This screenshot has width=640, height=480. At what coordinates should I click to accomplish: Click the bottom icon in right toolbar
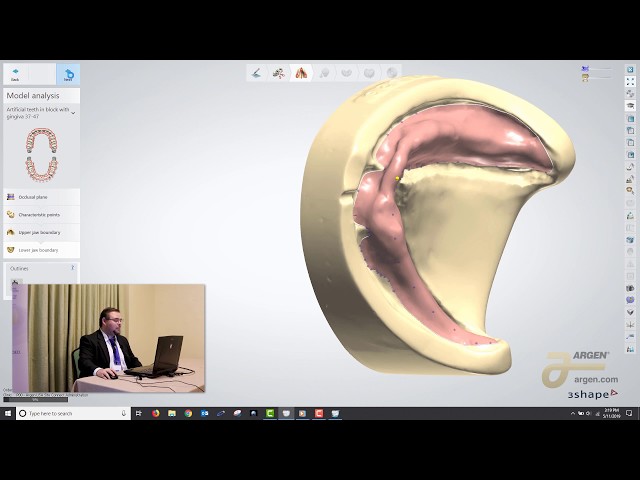coord(630,349)
